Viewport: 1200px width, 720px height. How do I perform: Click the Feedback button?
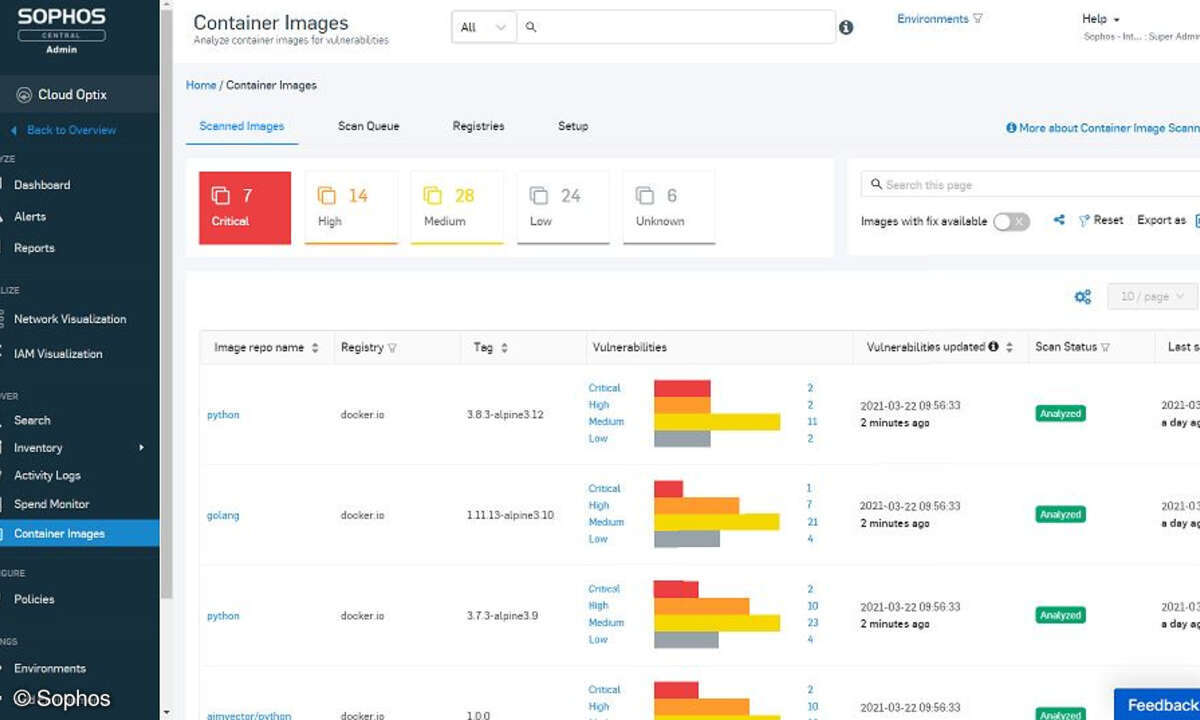point(1158,705)
